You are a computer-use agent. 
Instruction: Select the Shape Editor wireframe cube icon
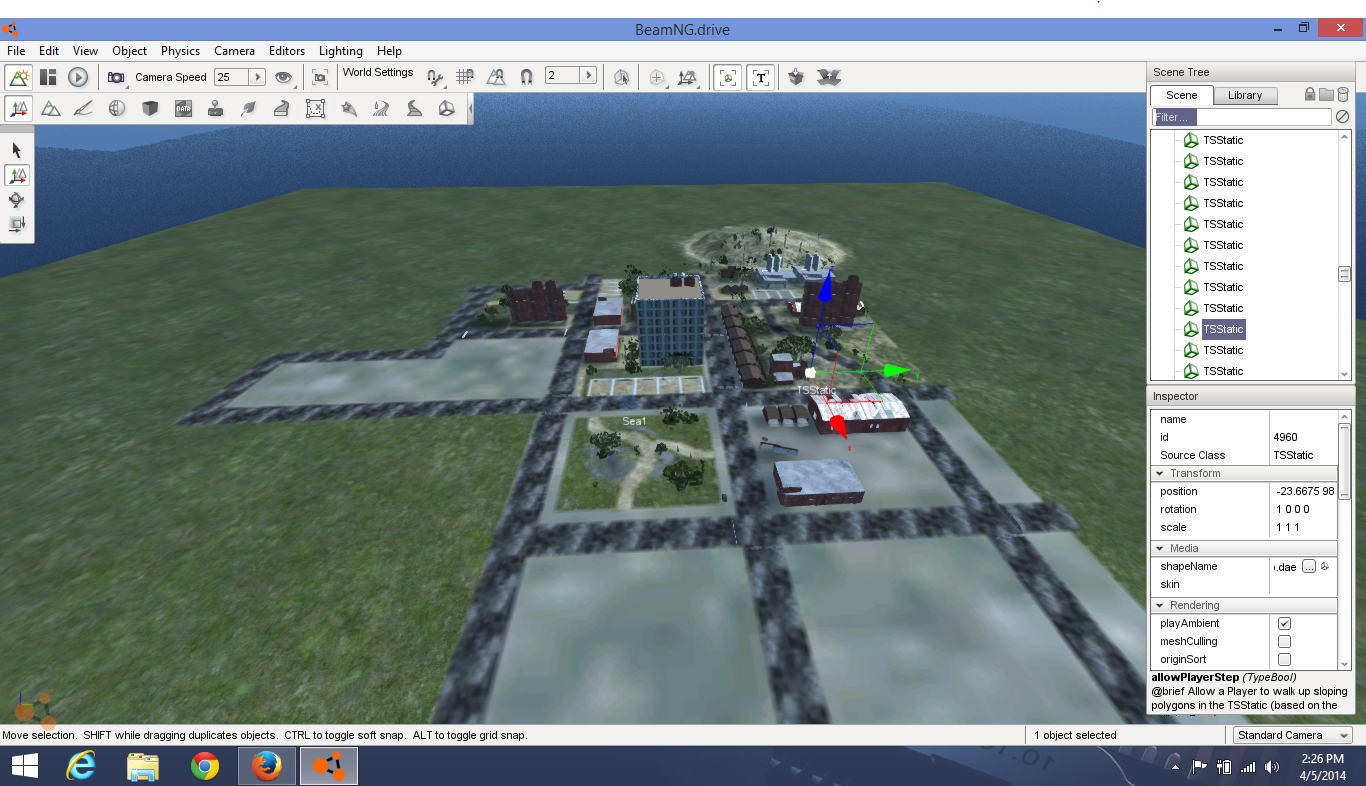447,109
